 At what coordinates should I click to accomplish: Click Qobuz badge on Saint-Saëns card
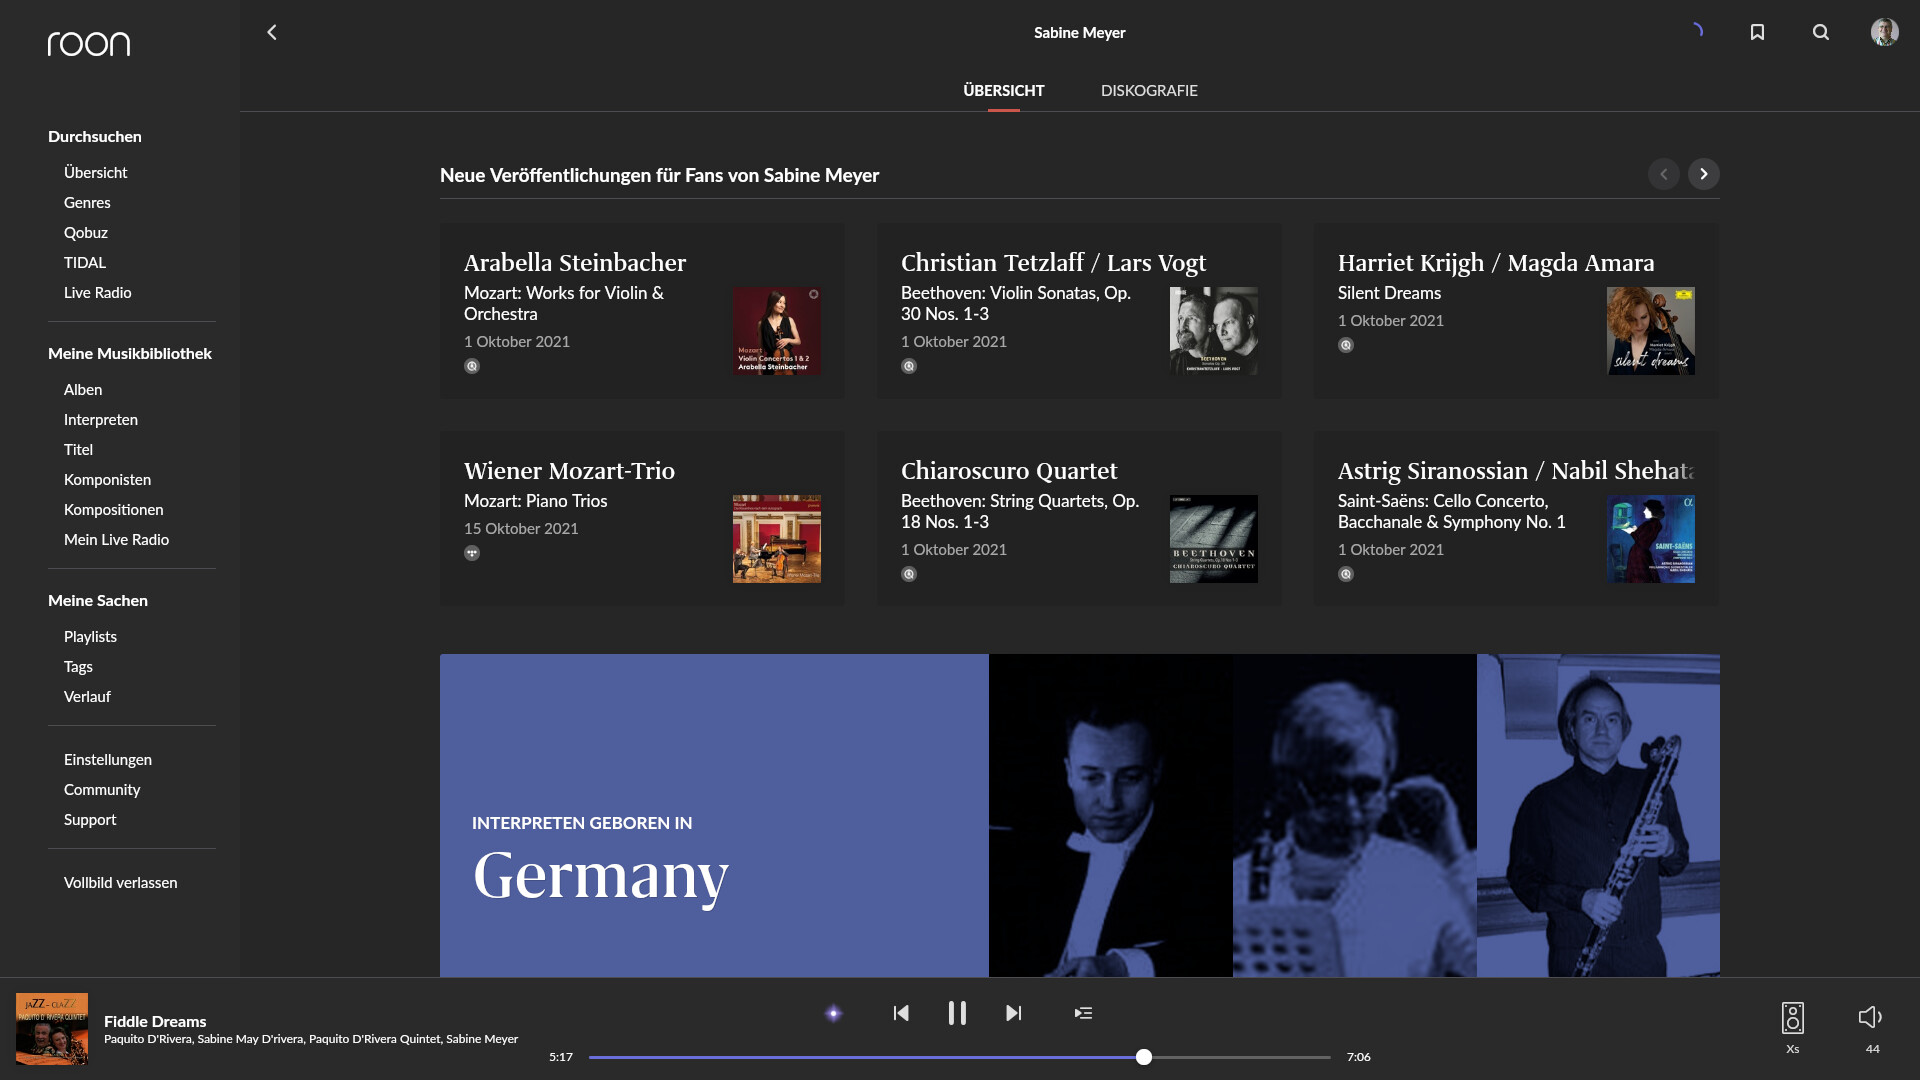(1346, 574)
